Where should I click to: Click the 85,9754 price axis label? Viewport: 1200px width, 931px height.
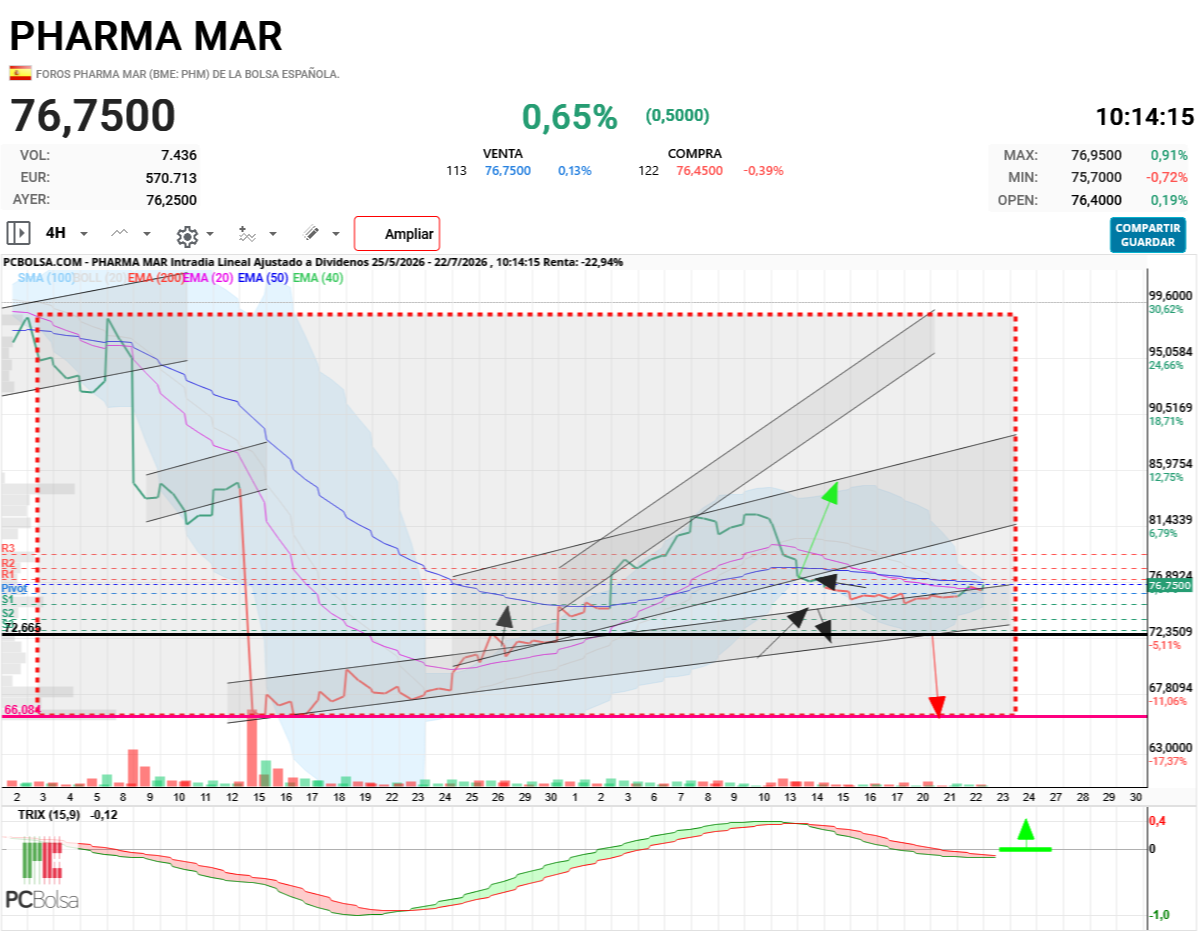click(1171, 464)
